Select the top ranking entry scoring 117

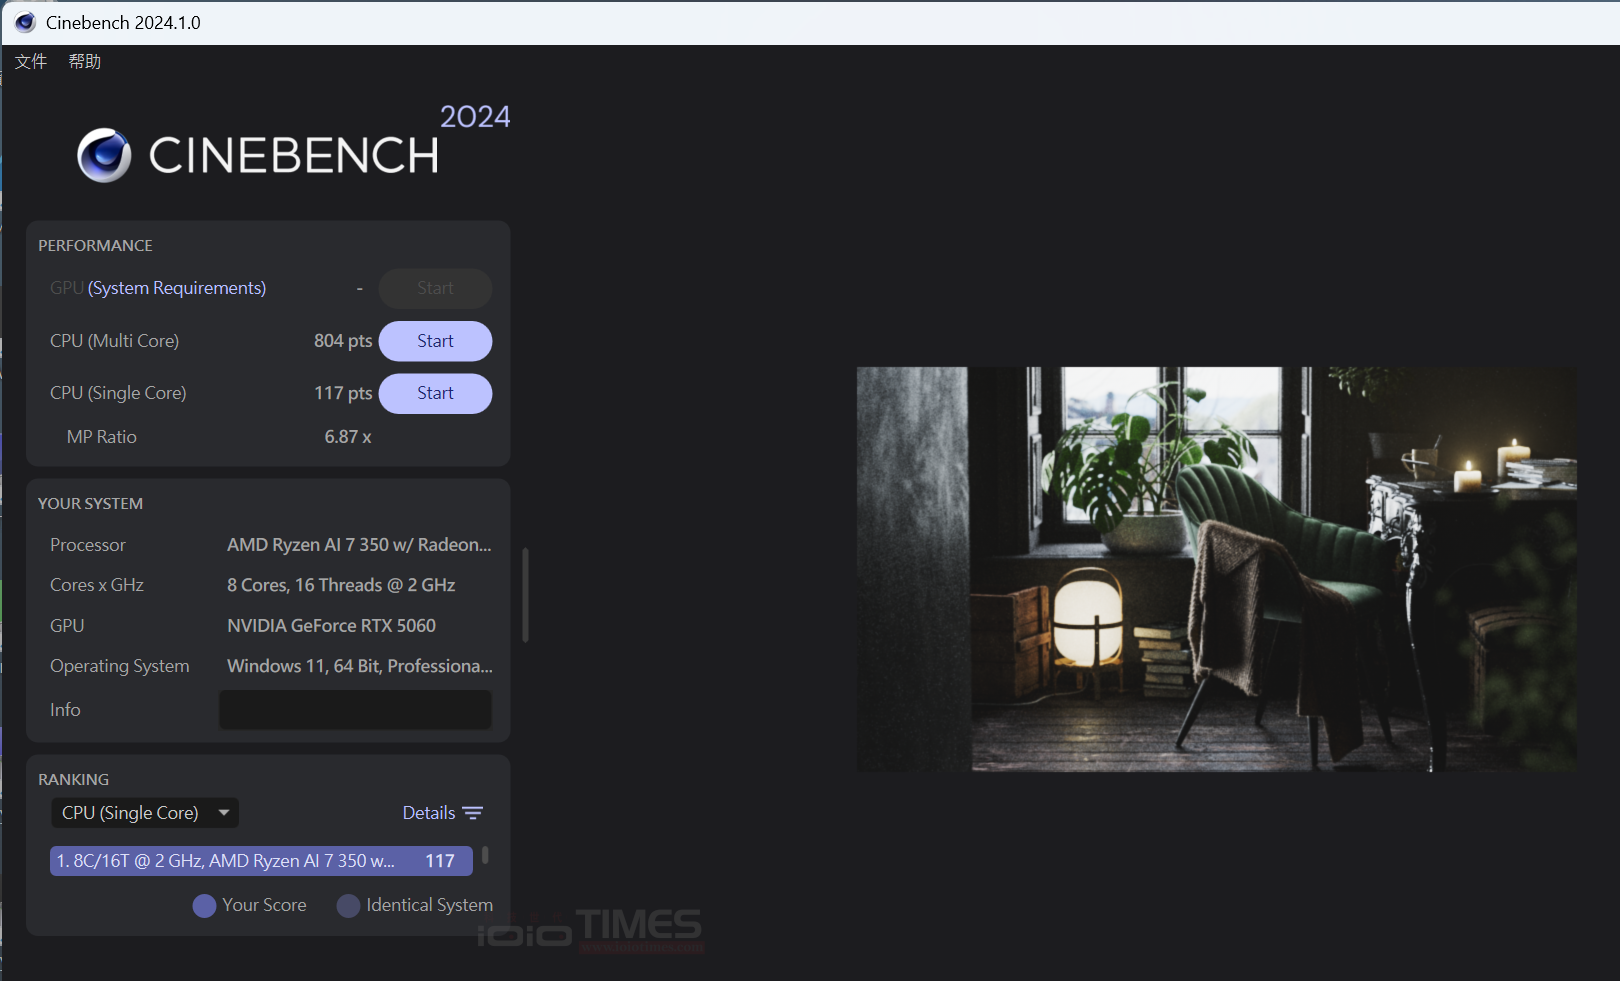click(x=260, y=861)
